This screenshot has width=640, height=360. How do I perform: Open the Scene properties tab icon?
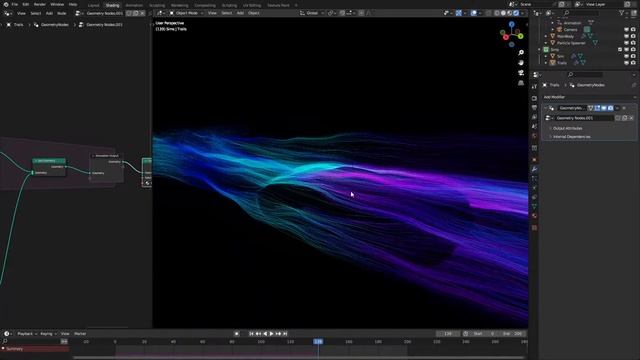click(x=534, y=127)
